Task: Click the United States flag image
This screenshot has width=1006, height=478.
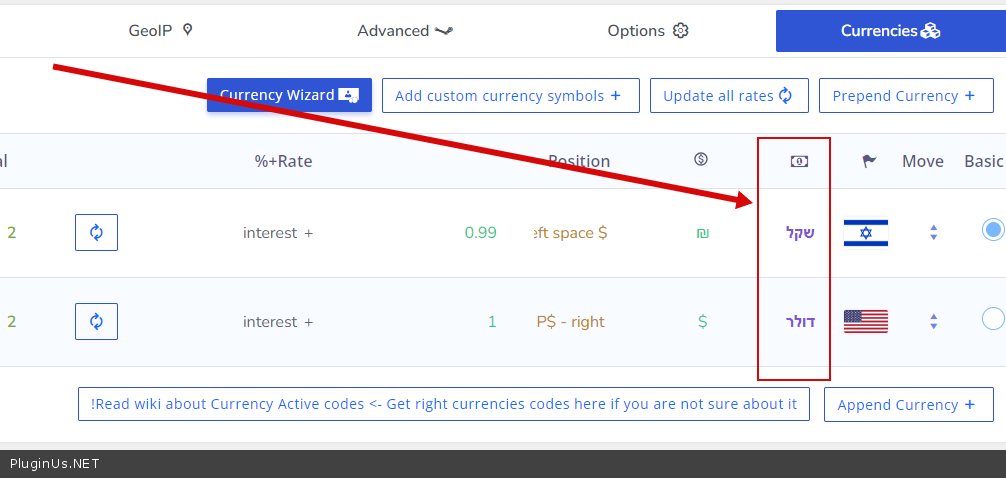Action: point(865,321)
